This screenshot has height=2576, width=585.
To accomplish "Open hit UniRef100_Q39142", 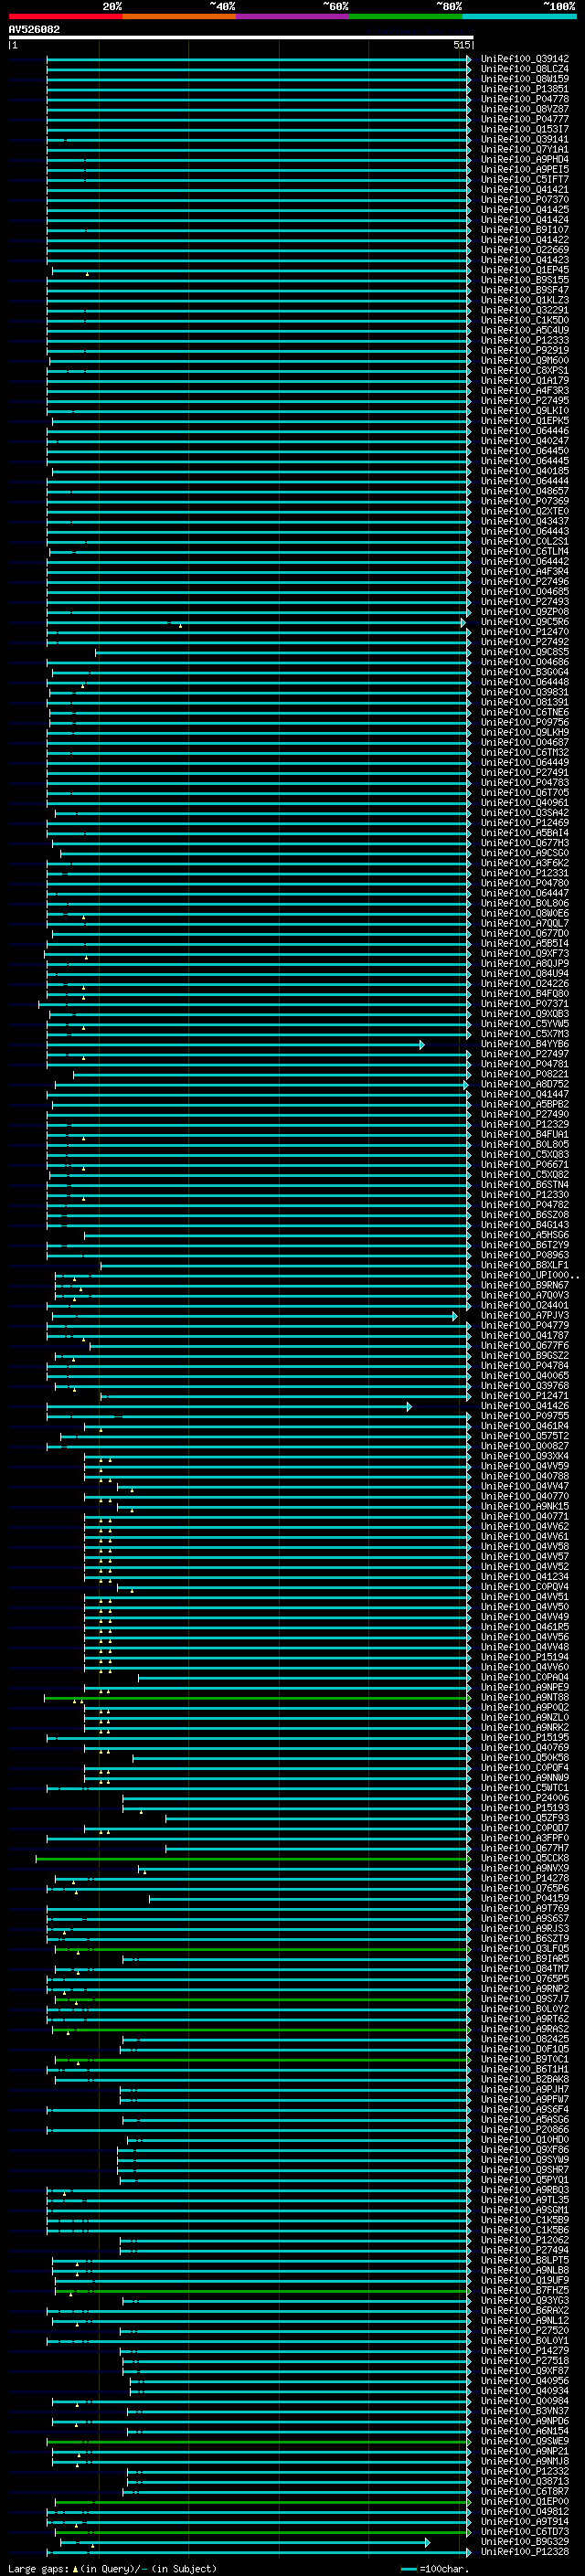I will [524, 59].
